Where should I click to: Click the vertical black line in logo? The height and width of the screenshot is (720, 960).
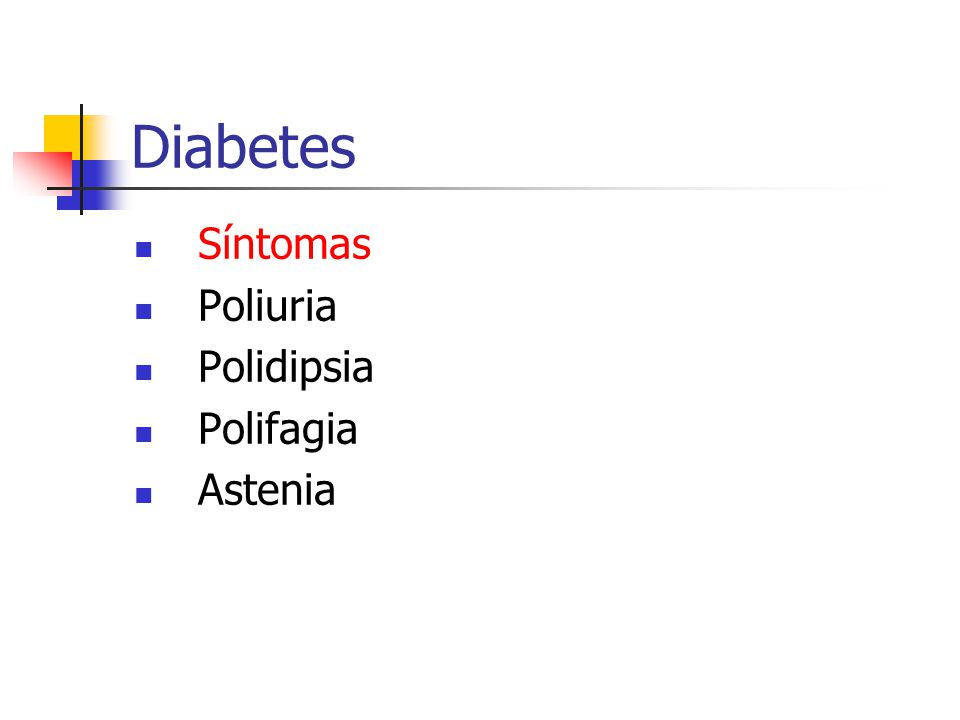(x=81, y=159)
